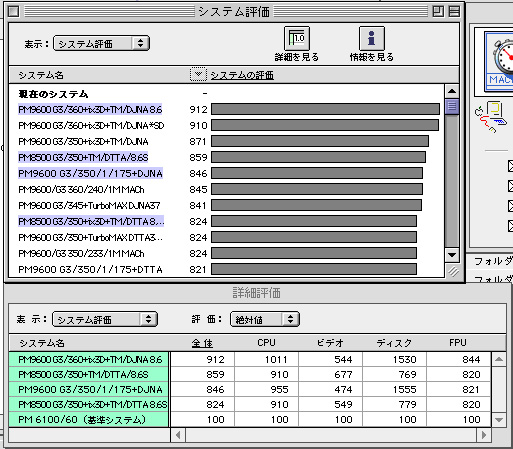
Task: Click the score bar for value 871
Action: pyautogui.click(x=320, y=141)
